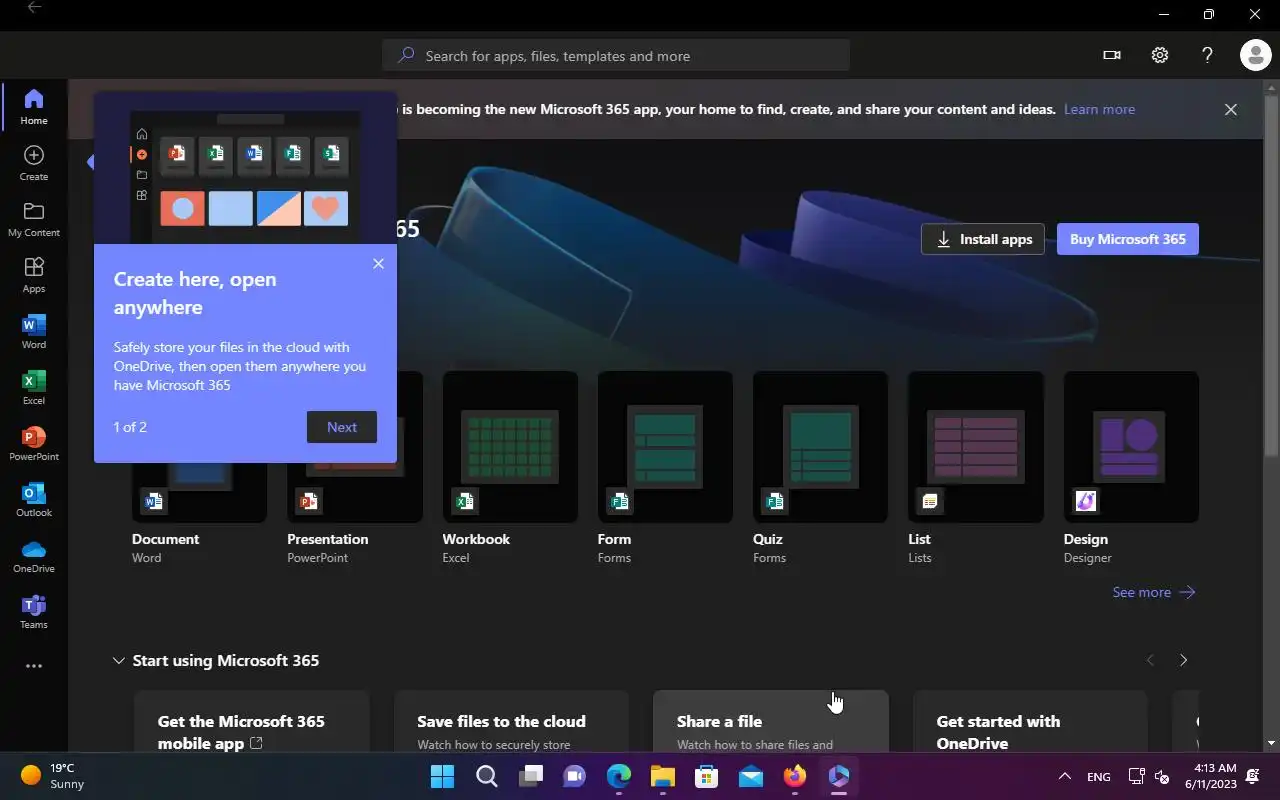Click the Install apps button

[x=983, y=239]
